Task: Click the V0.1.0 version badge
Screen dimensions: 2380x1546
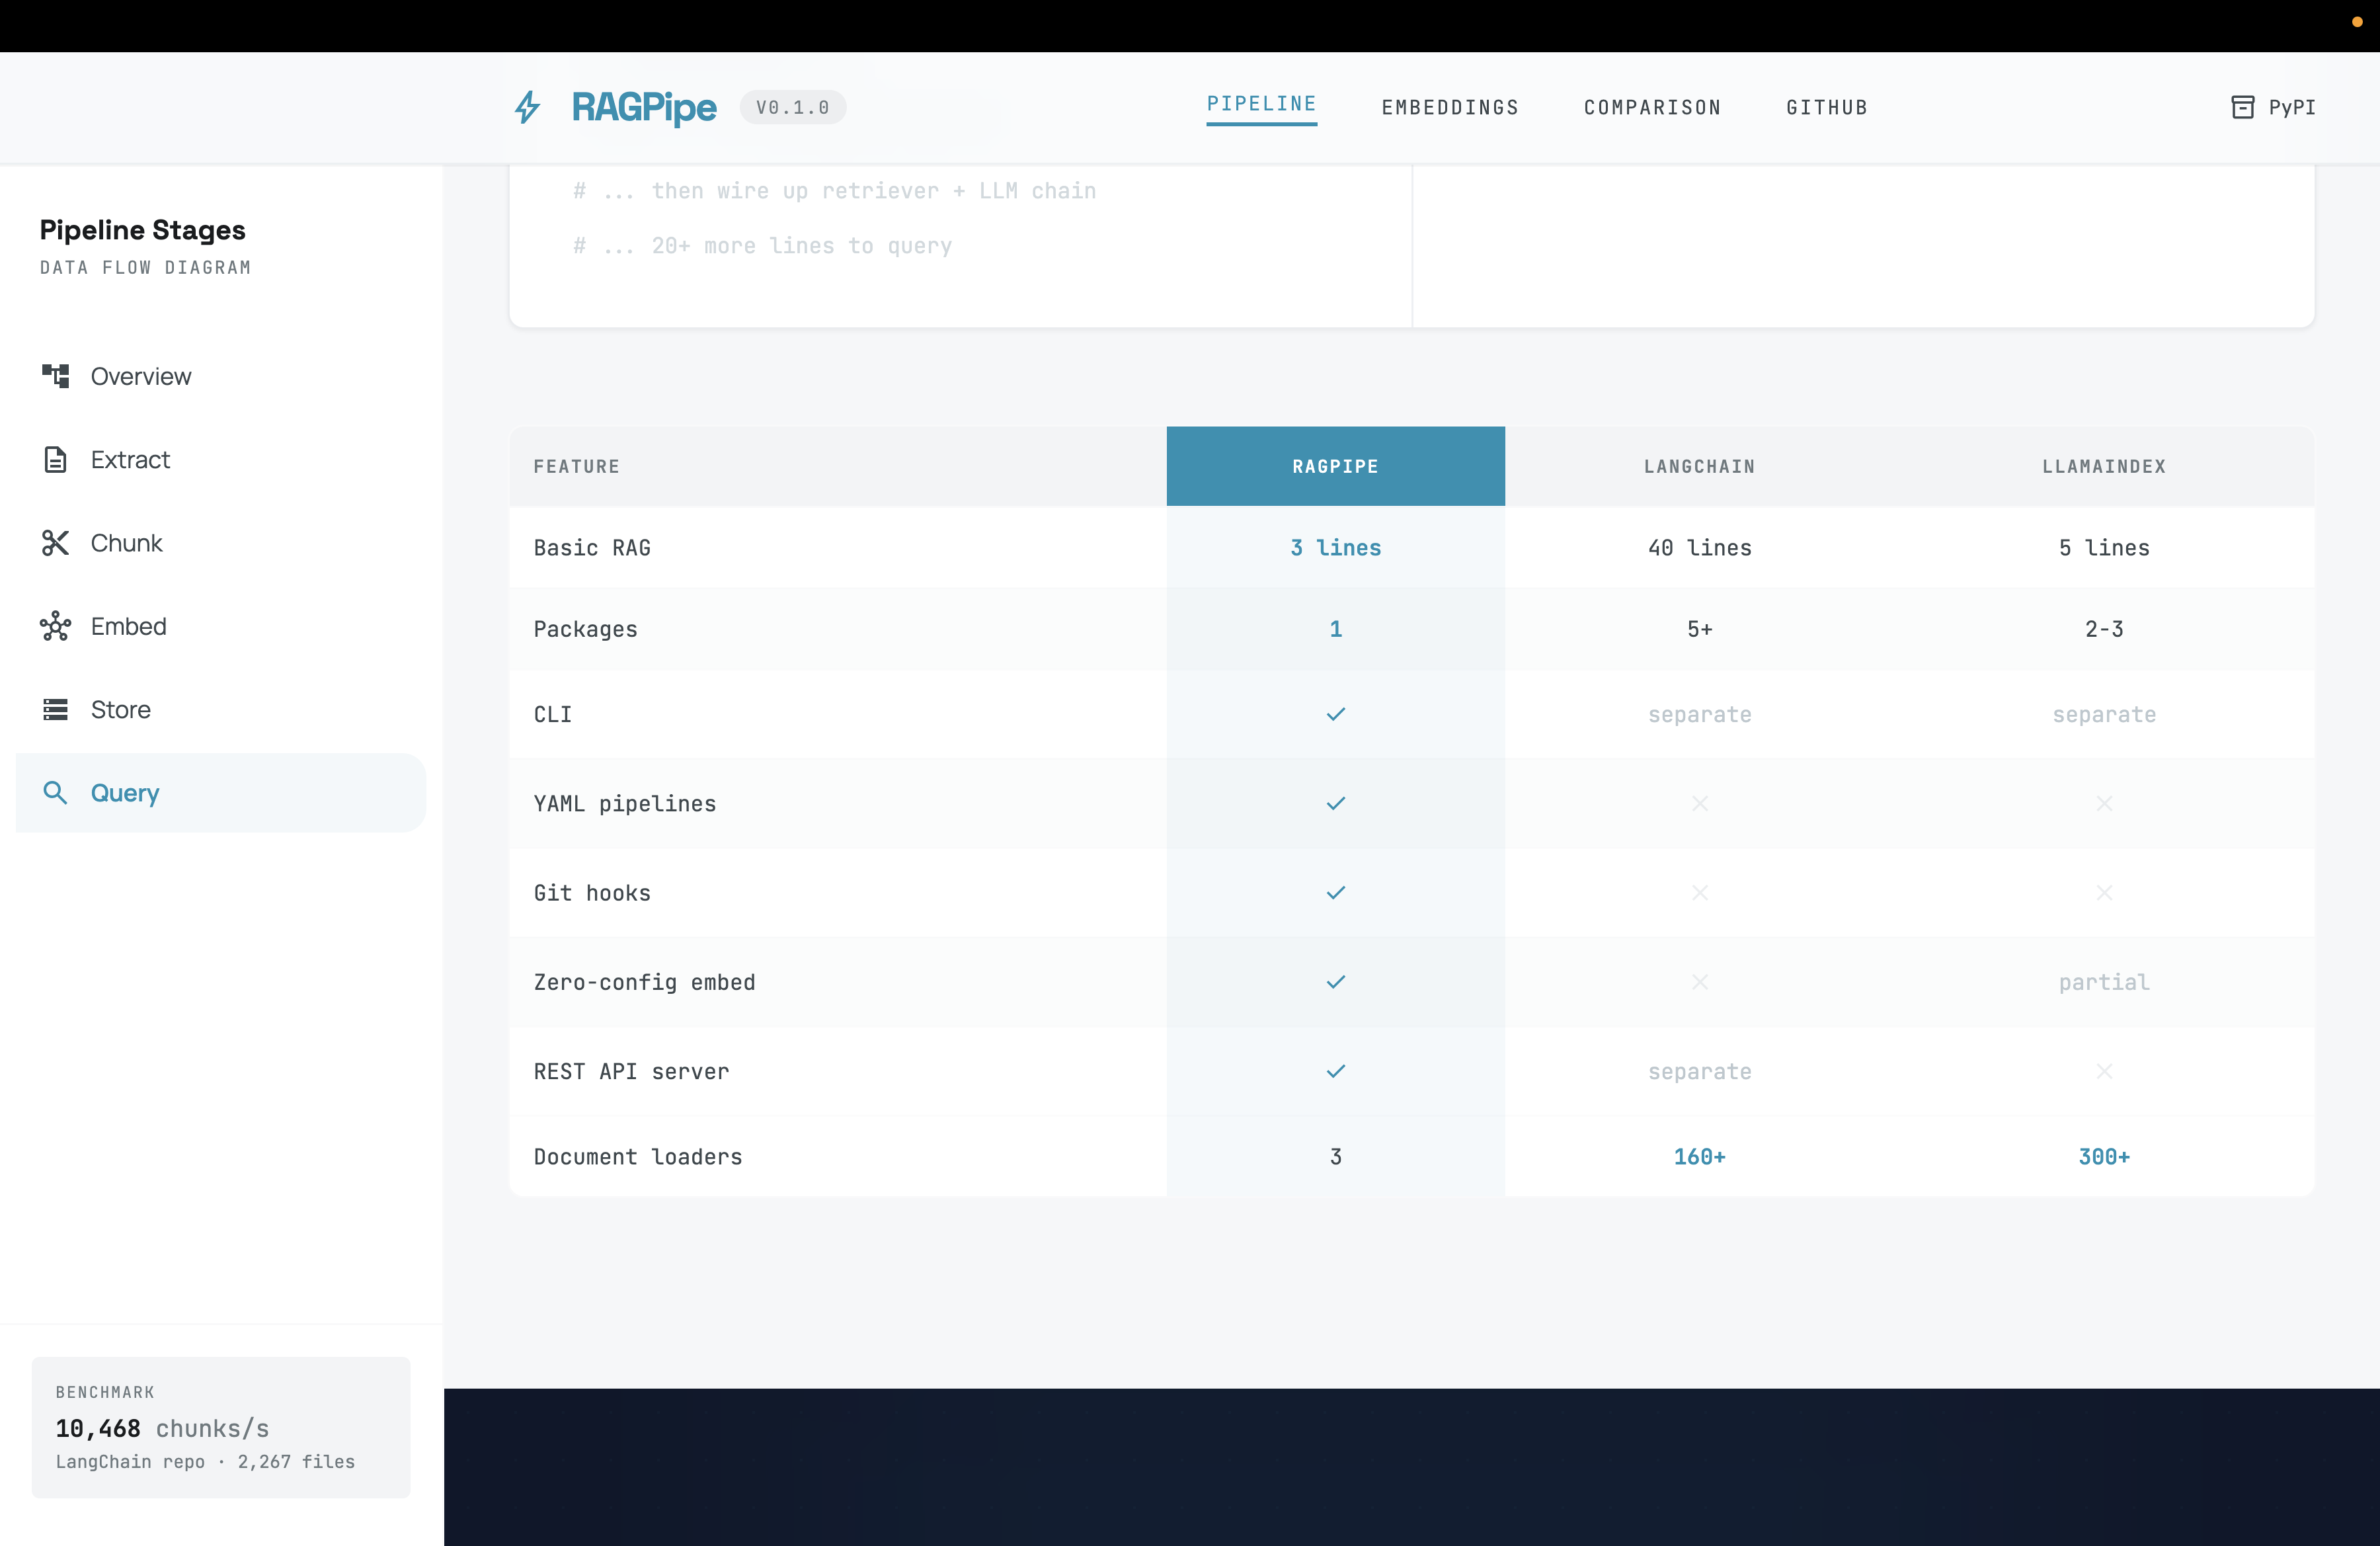Action: click(792, 107)
